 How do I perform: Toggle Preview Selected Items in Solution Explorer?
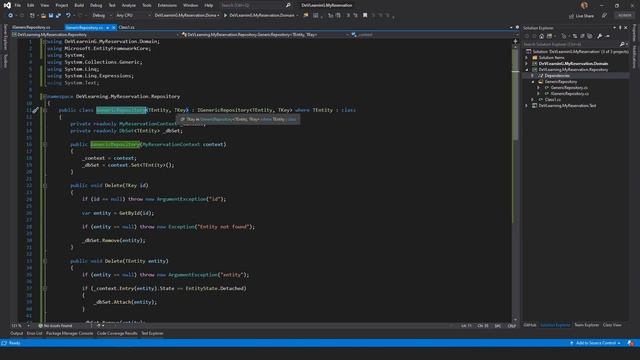[607, 36]
